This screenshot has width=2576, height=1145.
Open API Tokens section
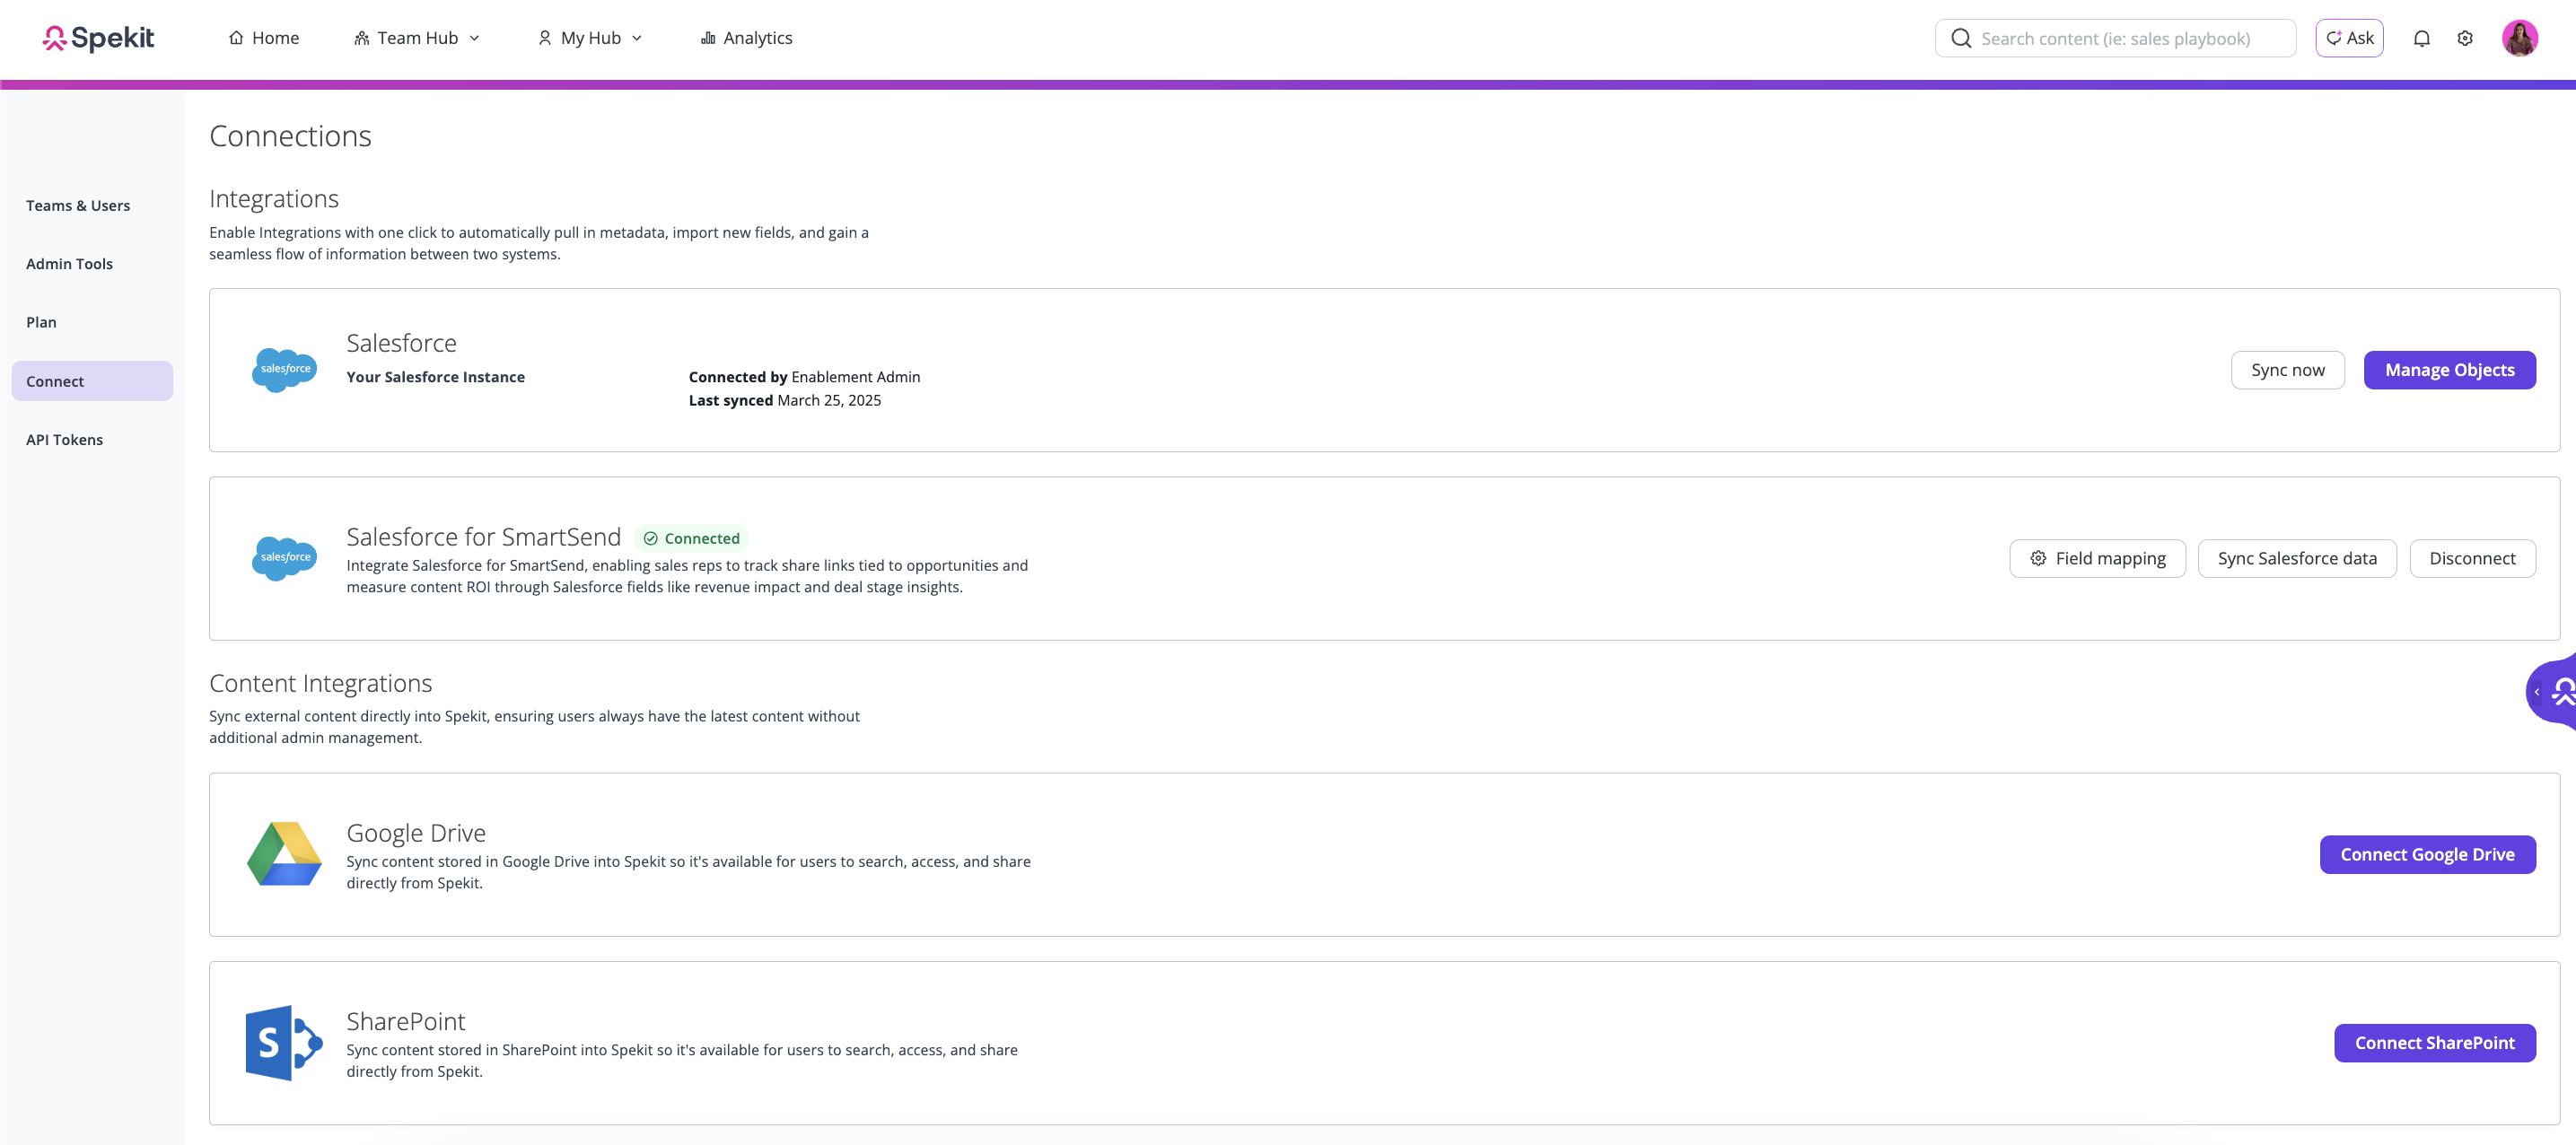point(64,440)
